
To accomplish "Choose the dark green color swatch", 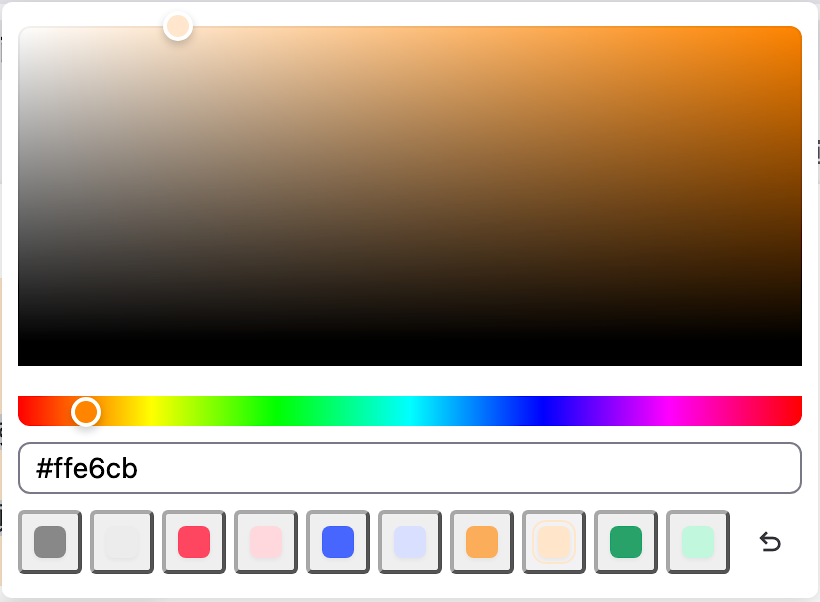I will coord(626,542).
